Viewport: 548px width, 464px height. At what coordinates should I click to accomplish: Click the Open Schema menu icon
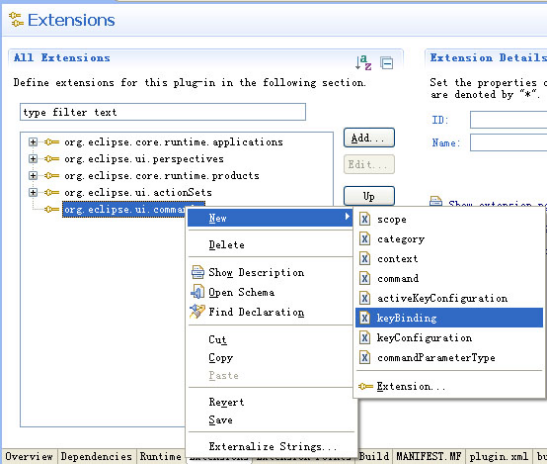197,292
